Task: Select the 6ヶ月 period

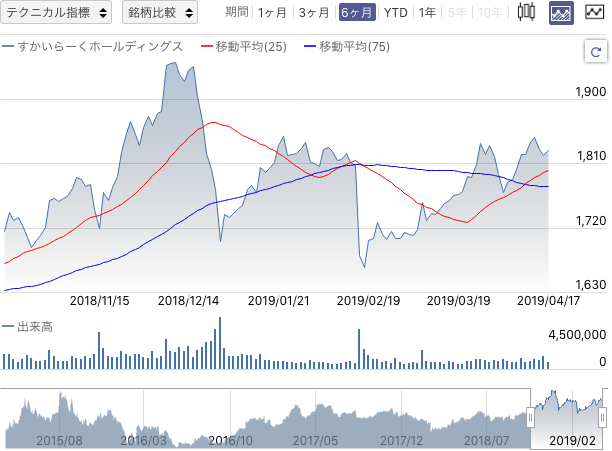Action: [357, 12]
